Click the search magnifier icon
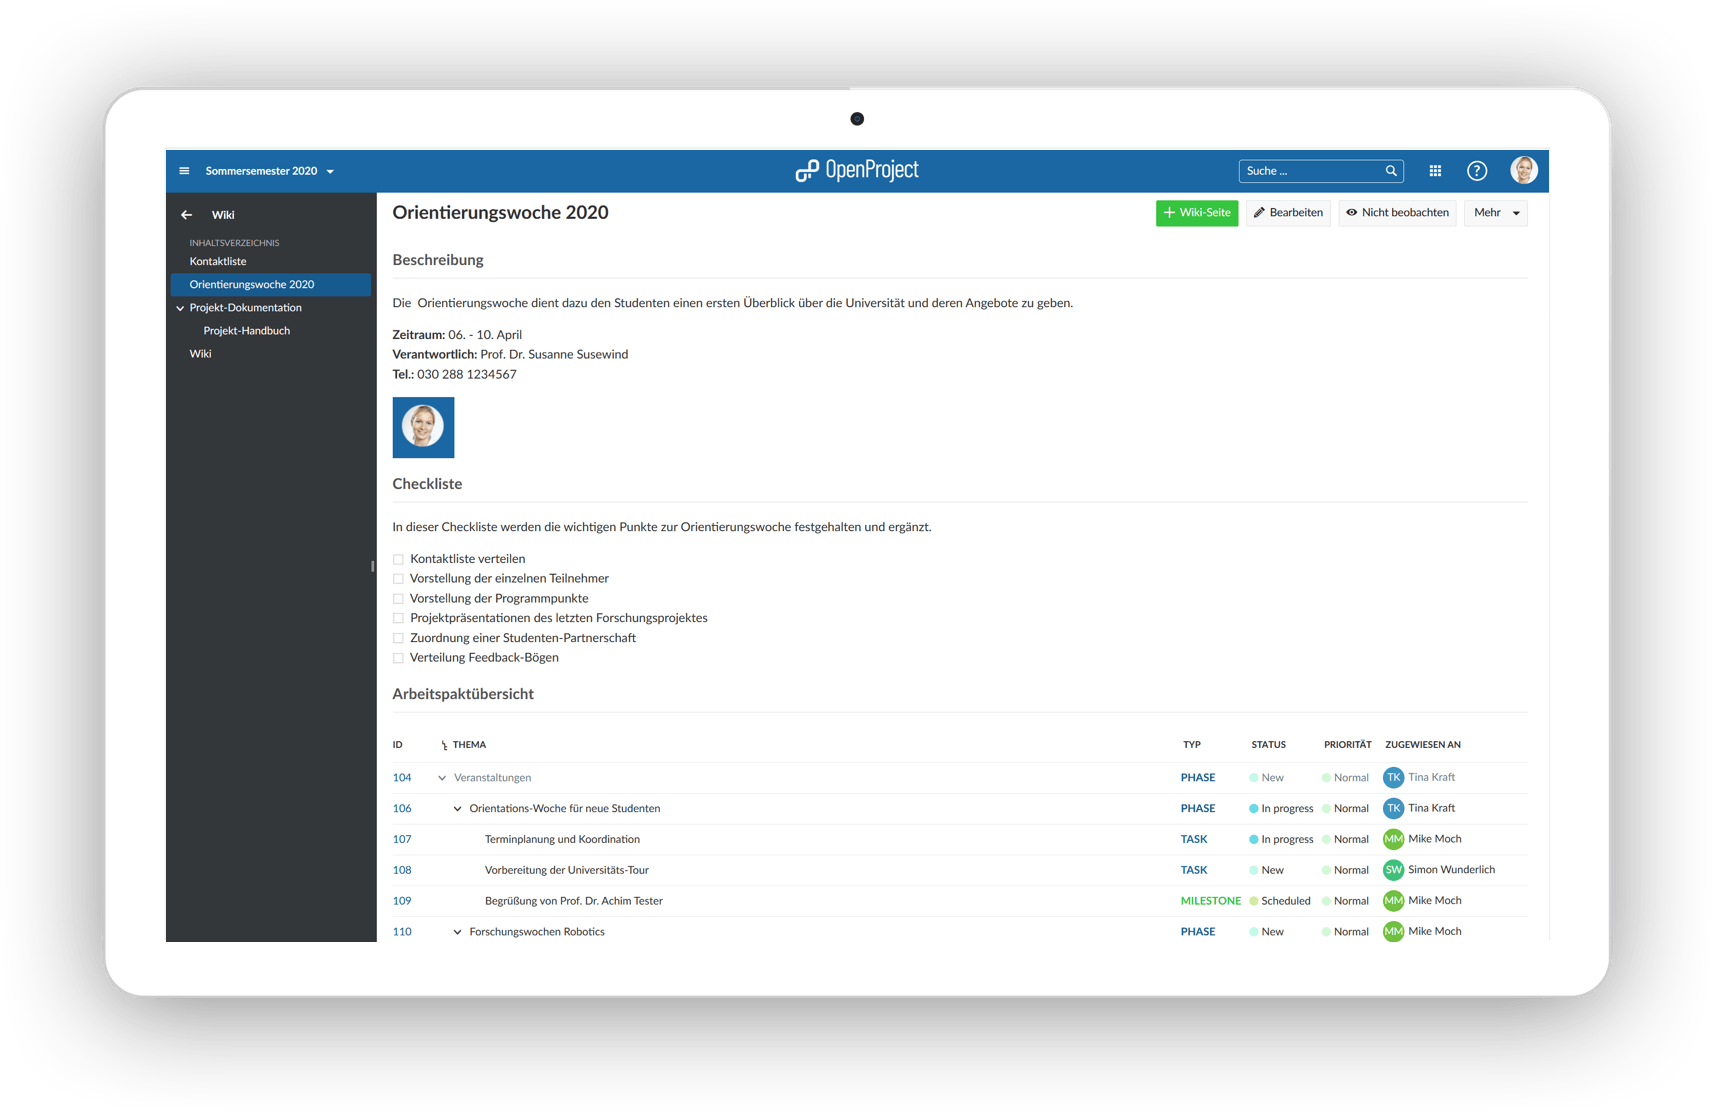This screenshot has height=1112, width=1712. pyautogui.click(x=1391, y=171)
